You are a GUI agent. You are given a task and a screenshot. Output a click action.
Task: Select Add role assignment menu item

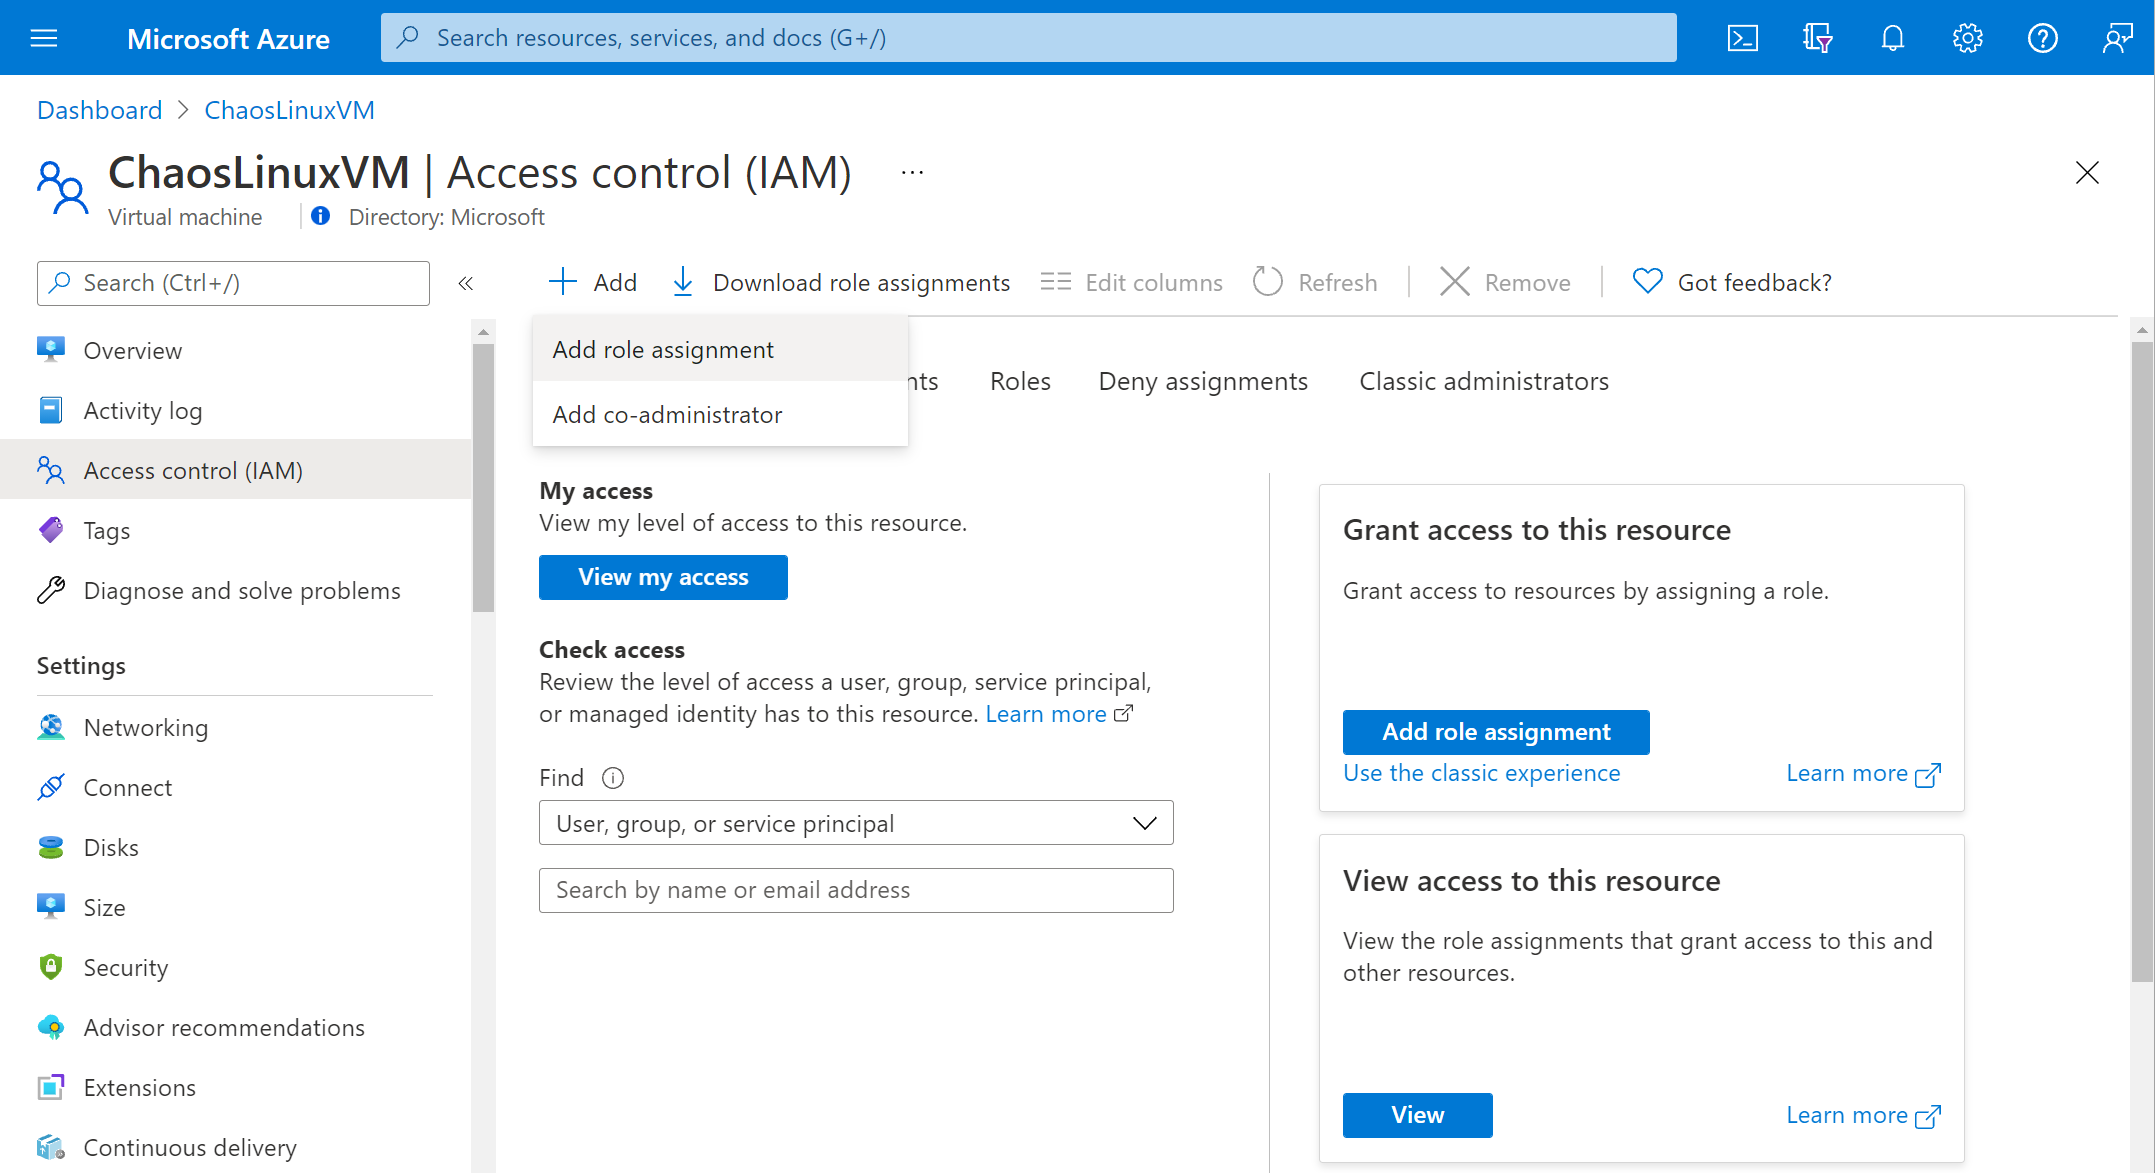[x=662, y=348]
